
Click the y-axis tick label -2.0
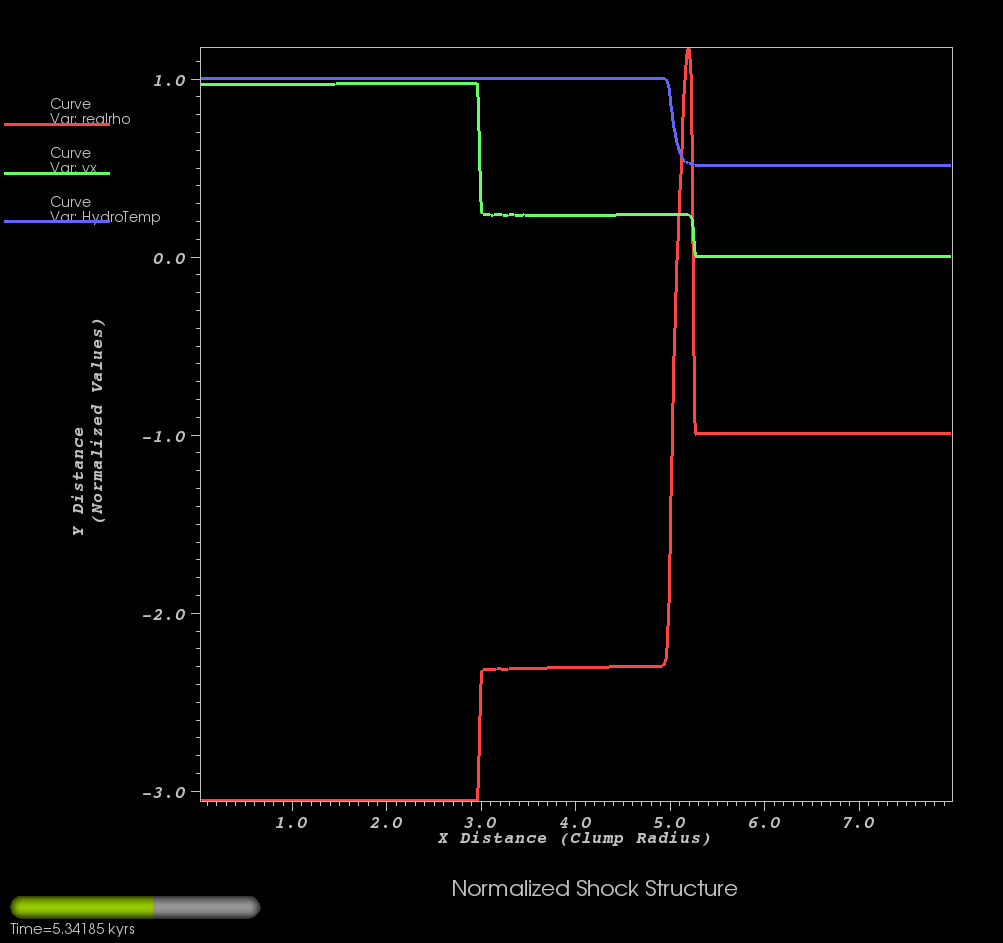[166, 614]
